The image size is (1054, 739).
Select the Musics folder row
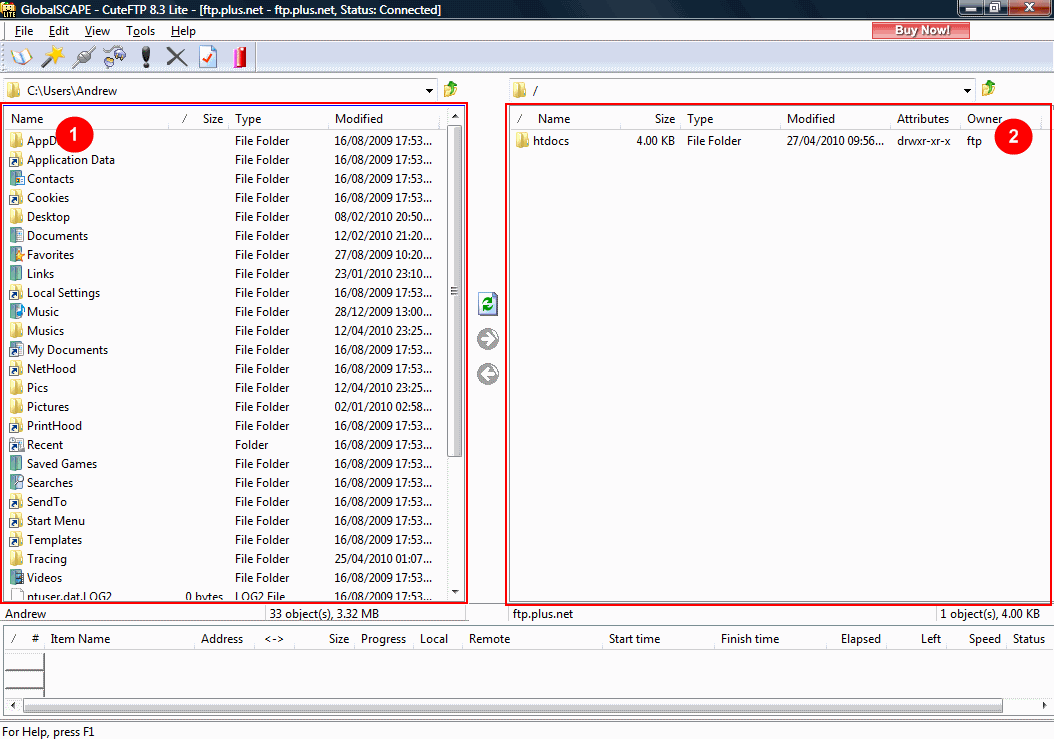(x=225, y=331)
